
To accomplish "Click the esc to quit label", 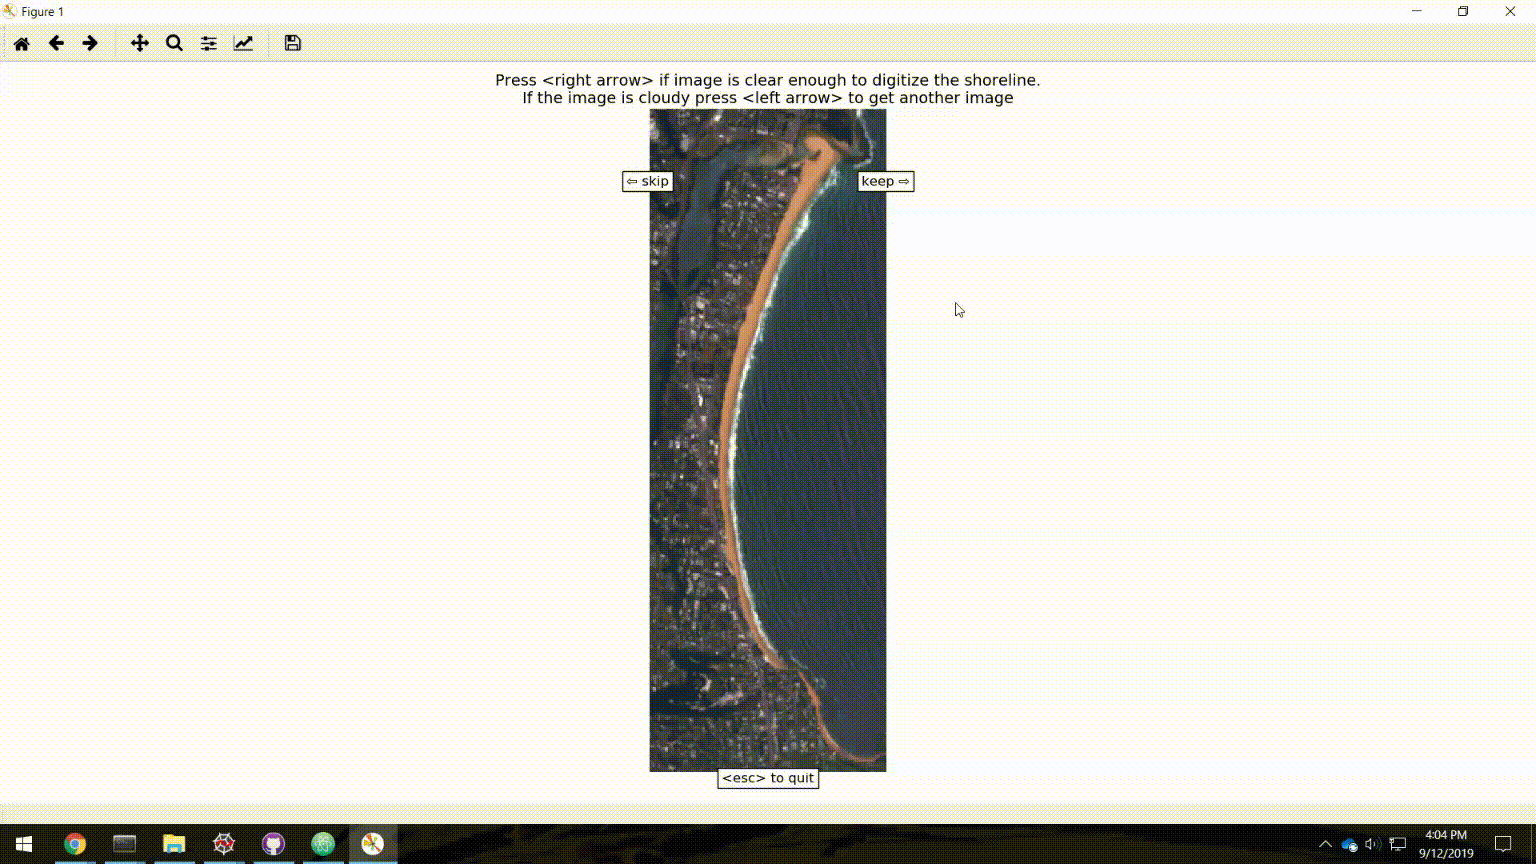I will 767,778.
